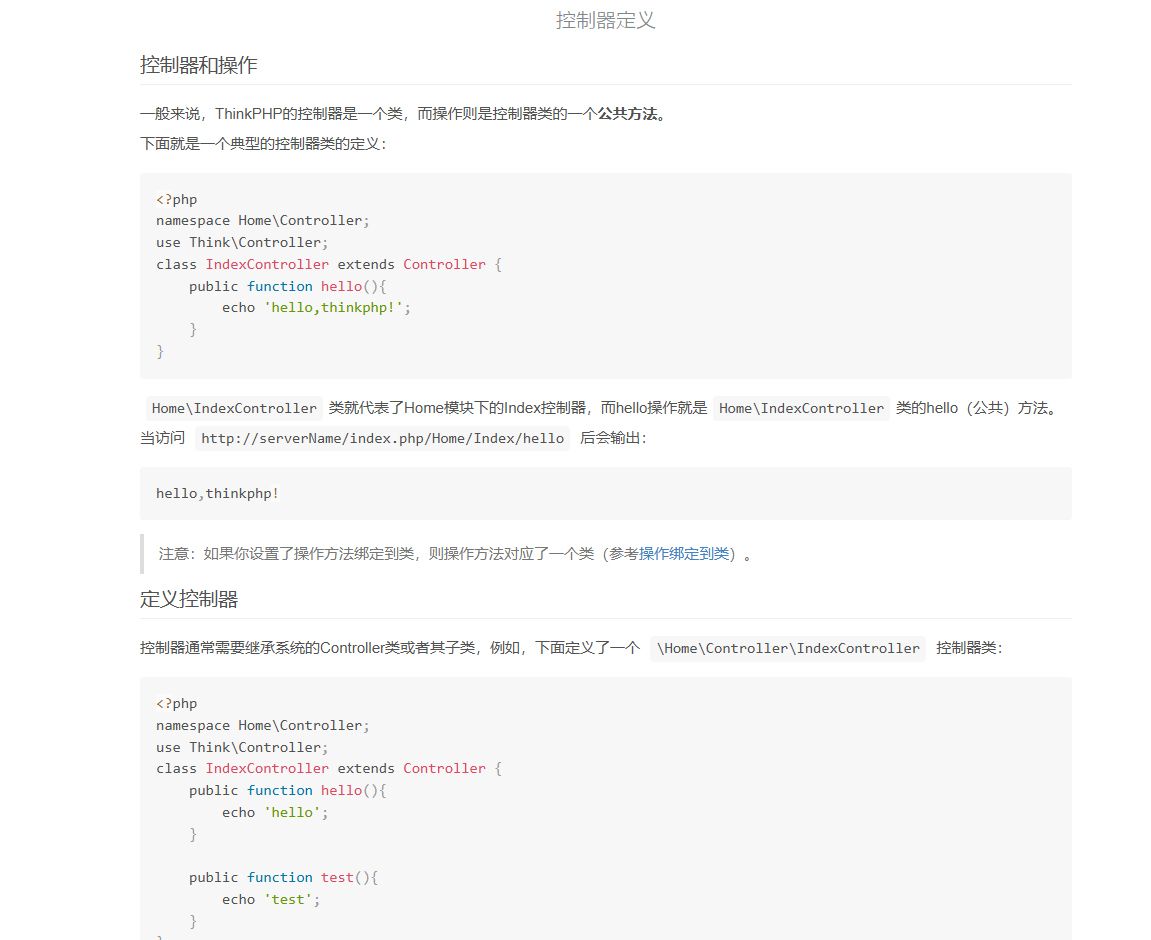1151x940 pixels.
Task: Click Home\IndexController code before 类的hello text
Action: pos(801,408)
